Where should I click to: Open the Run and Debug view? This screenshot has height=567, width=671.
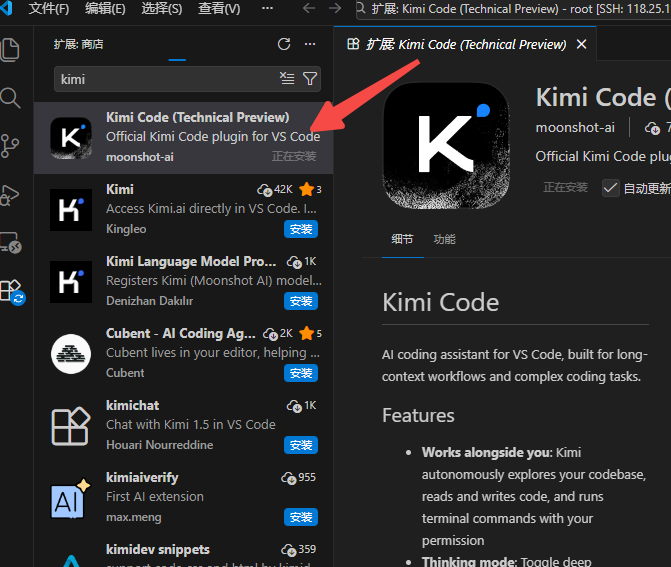11,194
